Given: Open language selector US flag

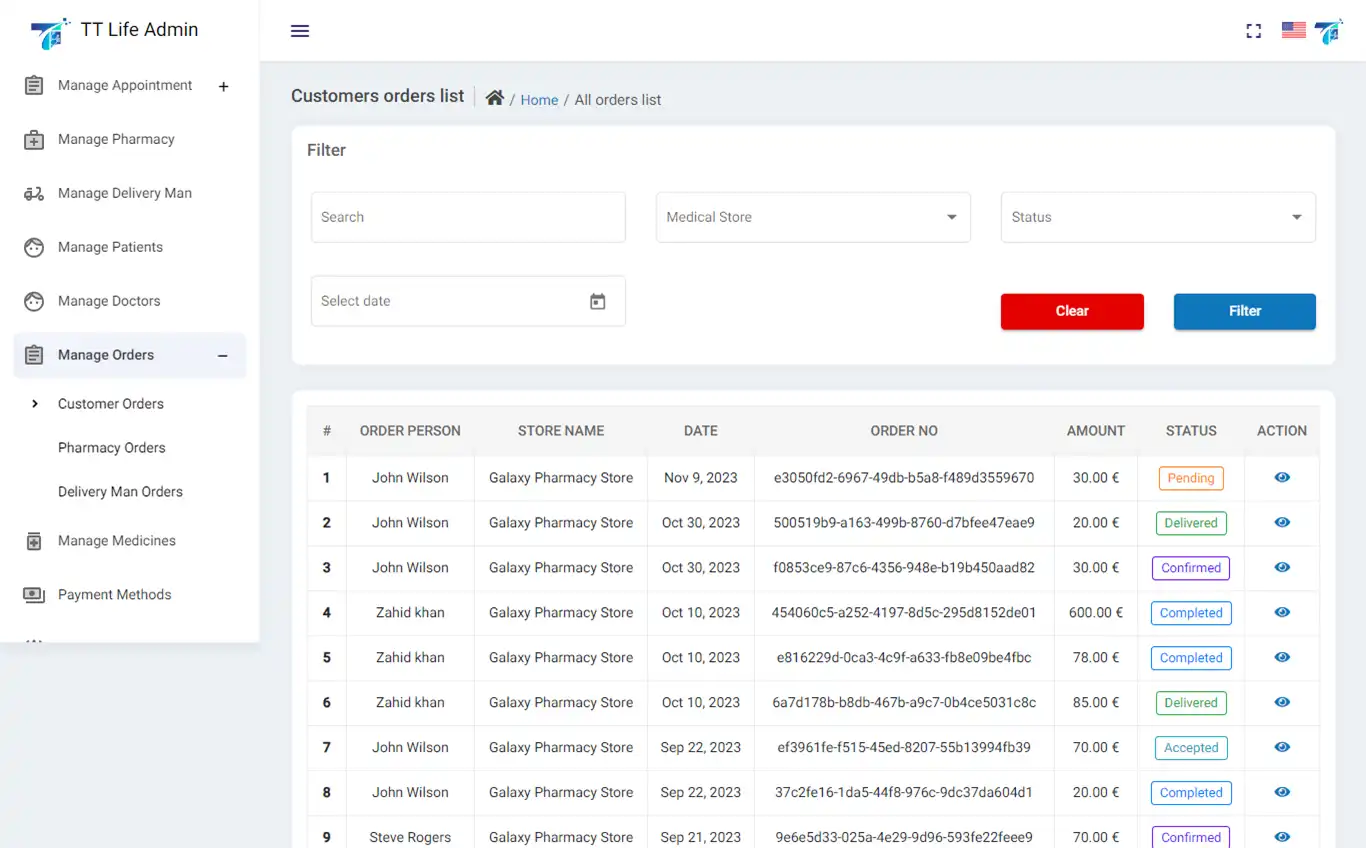Looking at the screenshot, I should tap(1294, 31).
